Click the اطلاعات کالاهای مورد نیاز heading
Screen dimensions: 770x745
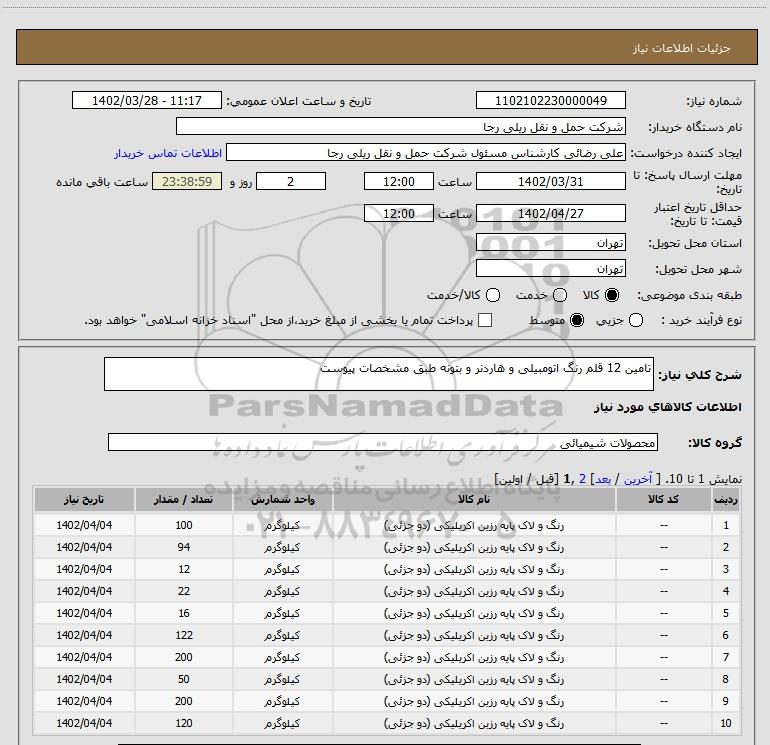(x=668, y=407)
